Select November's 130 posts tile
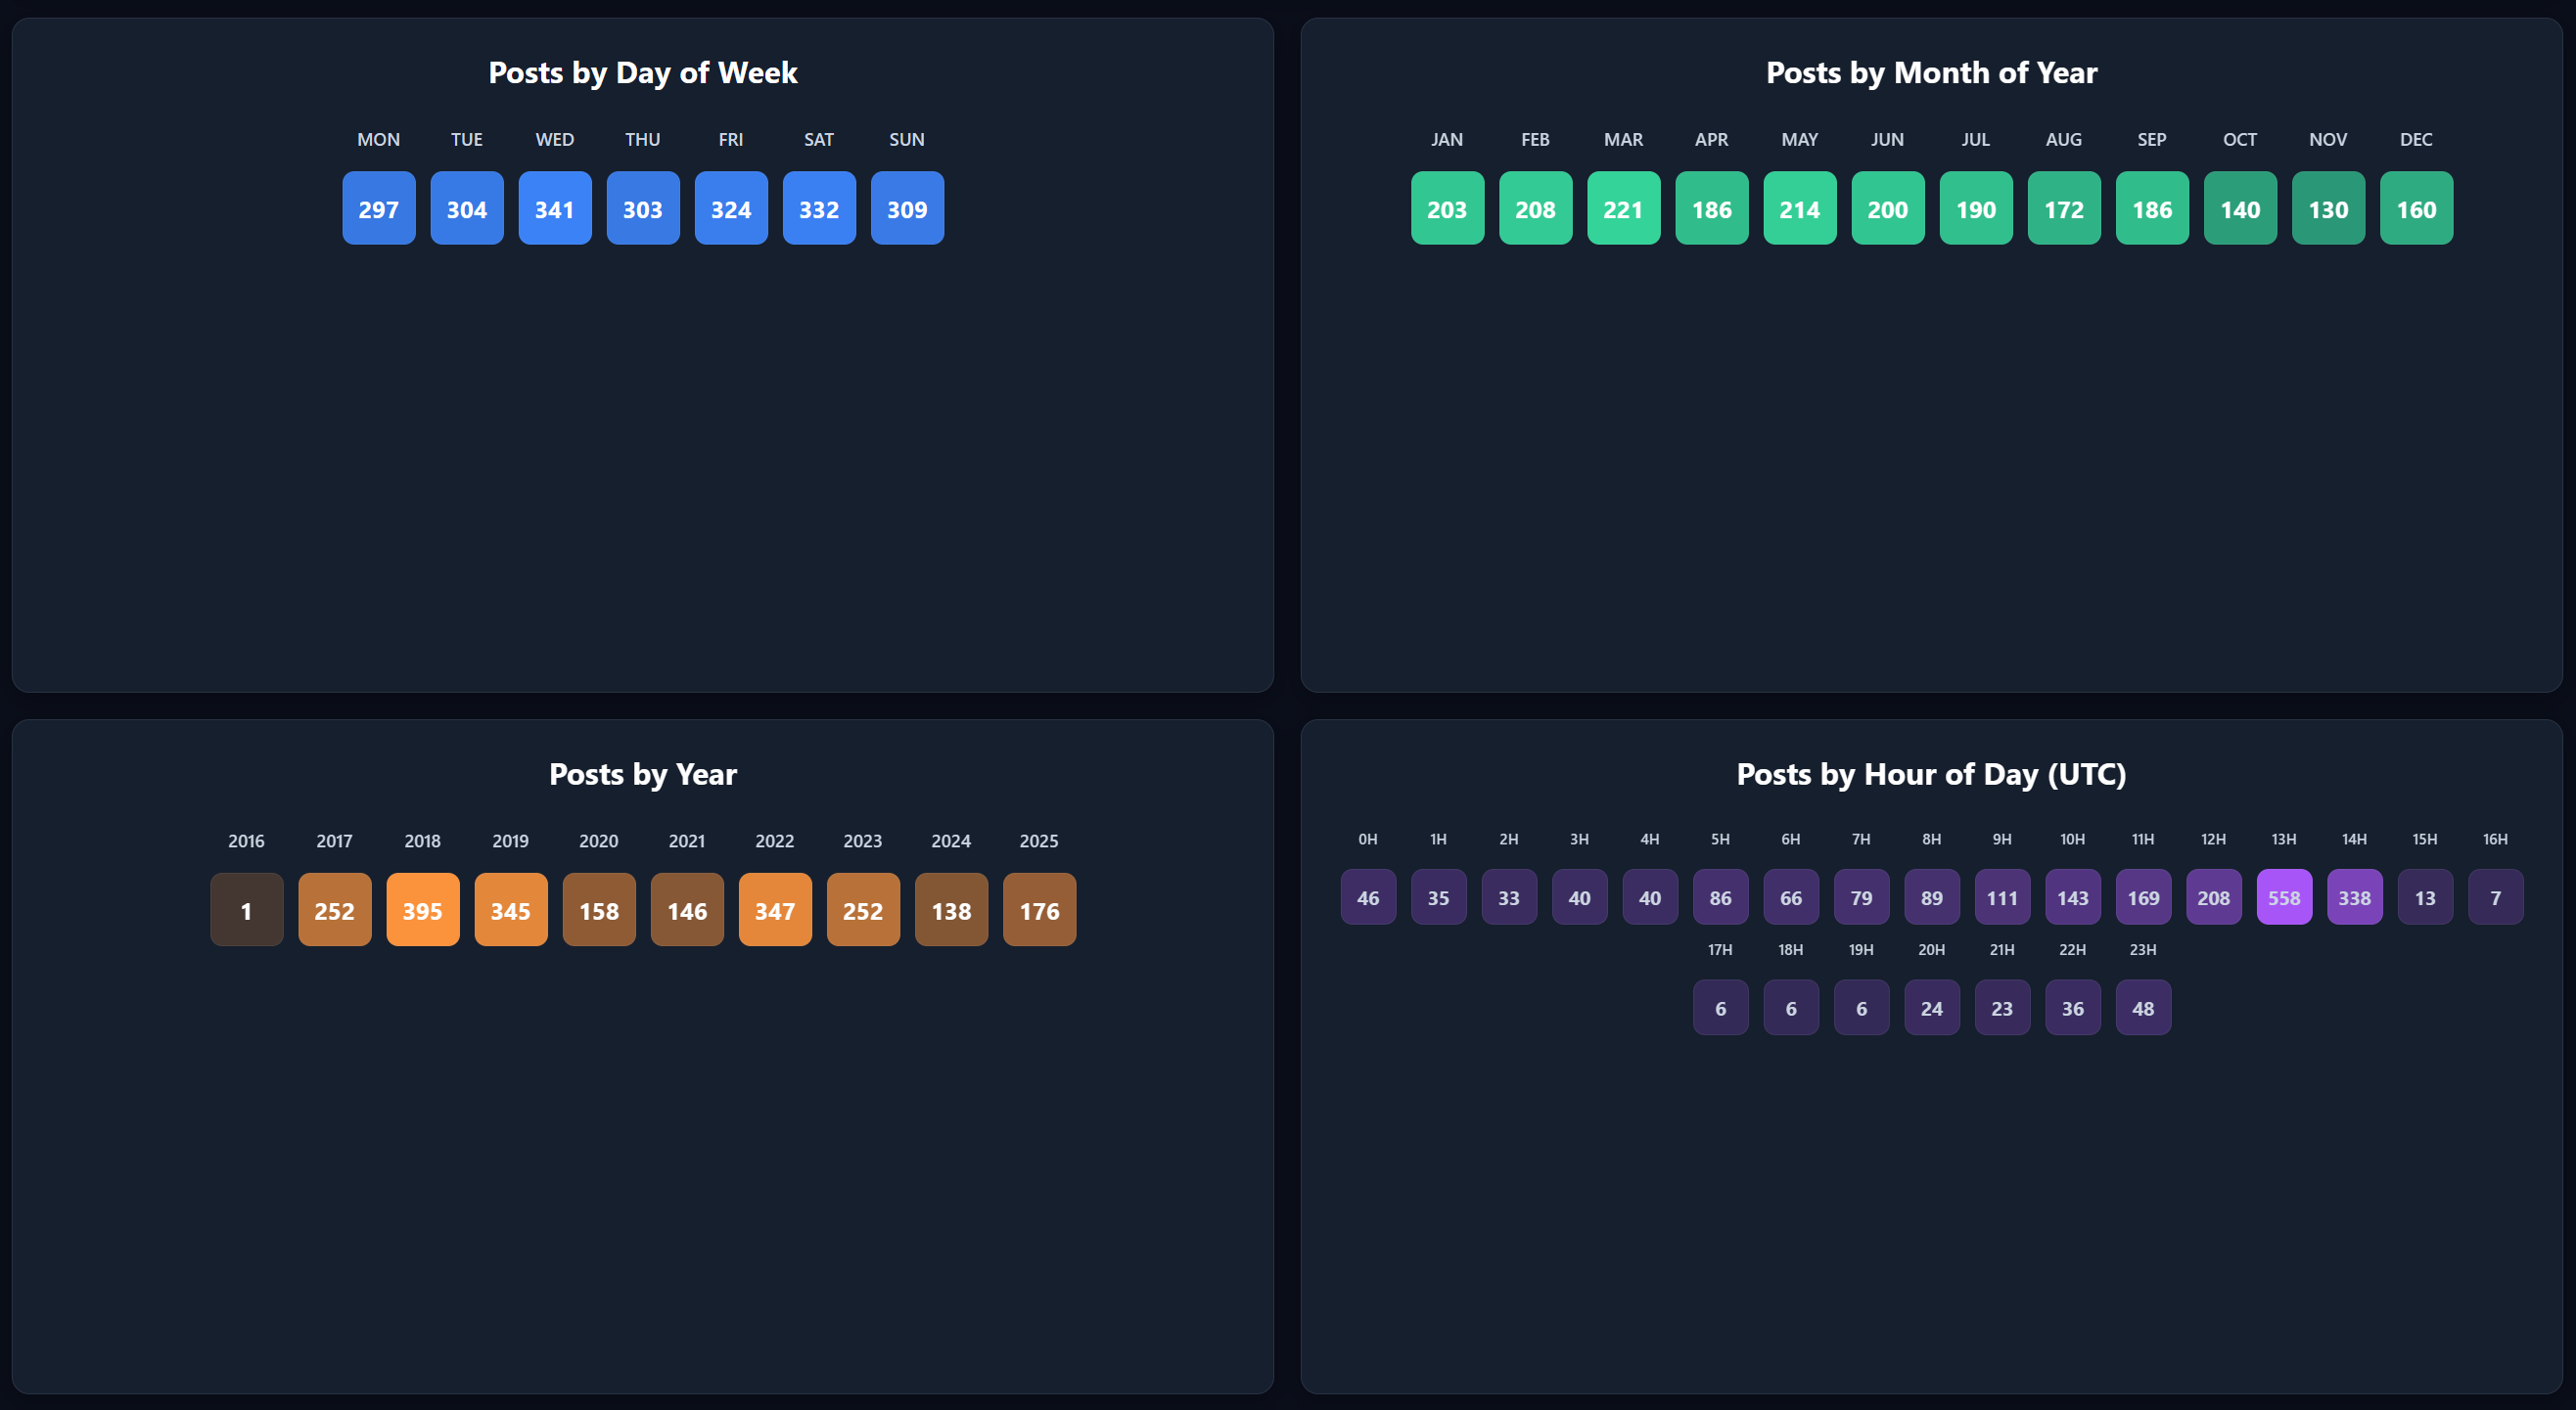The height and width of the screenshot is (1410, 2576). click(2327, 208)
